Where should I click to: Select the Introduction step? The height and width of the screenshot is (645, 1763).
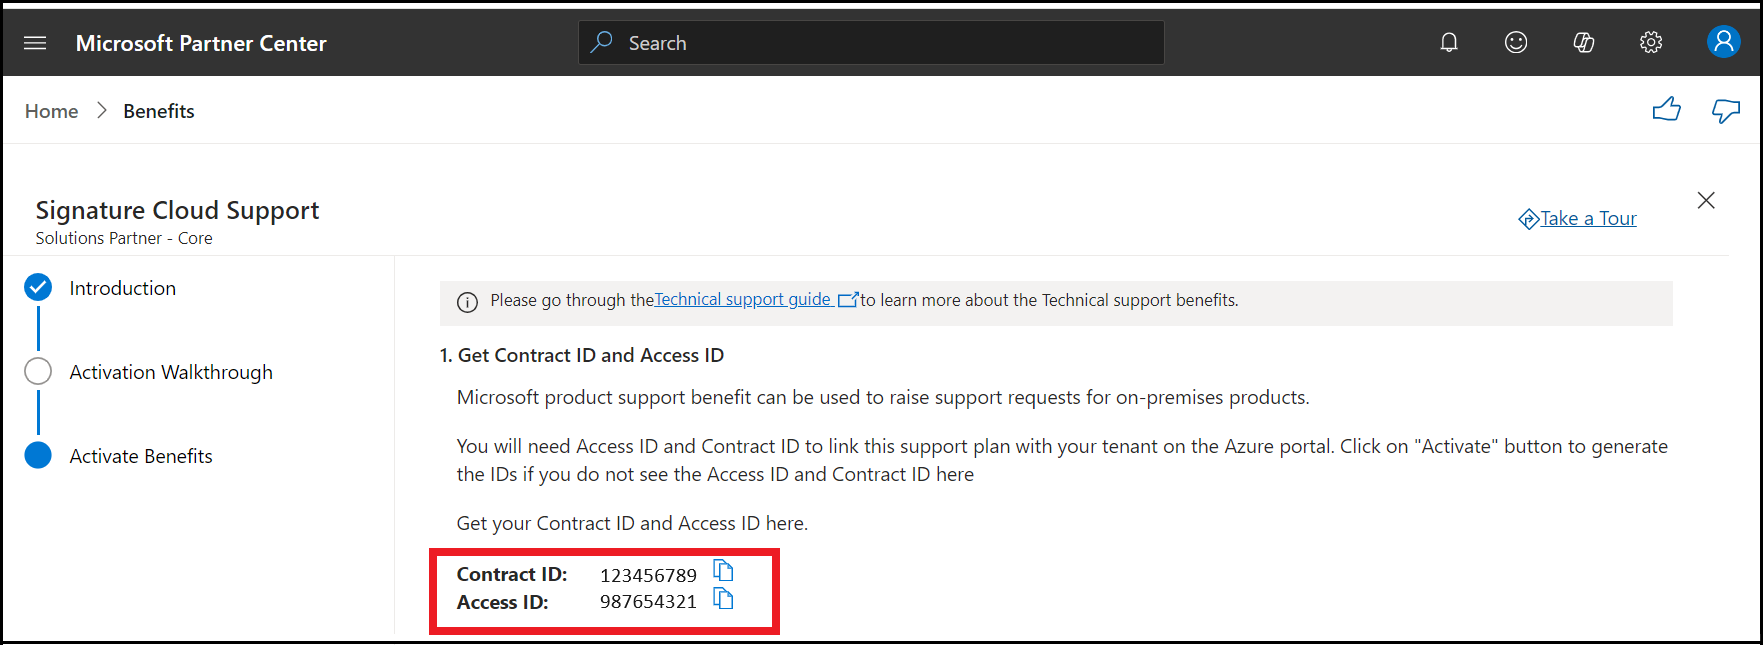[x=123, y=288]
